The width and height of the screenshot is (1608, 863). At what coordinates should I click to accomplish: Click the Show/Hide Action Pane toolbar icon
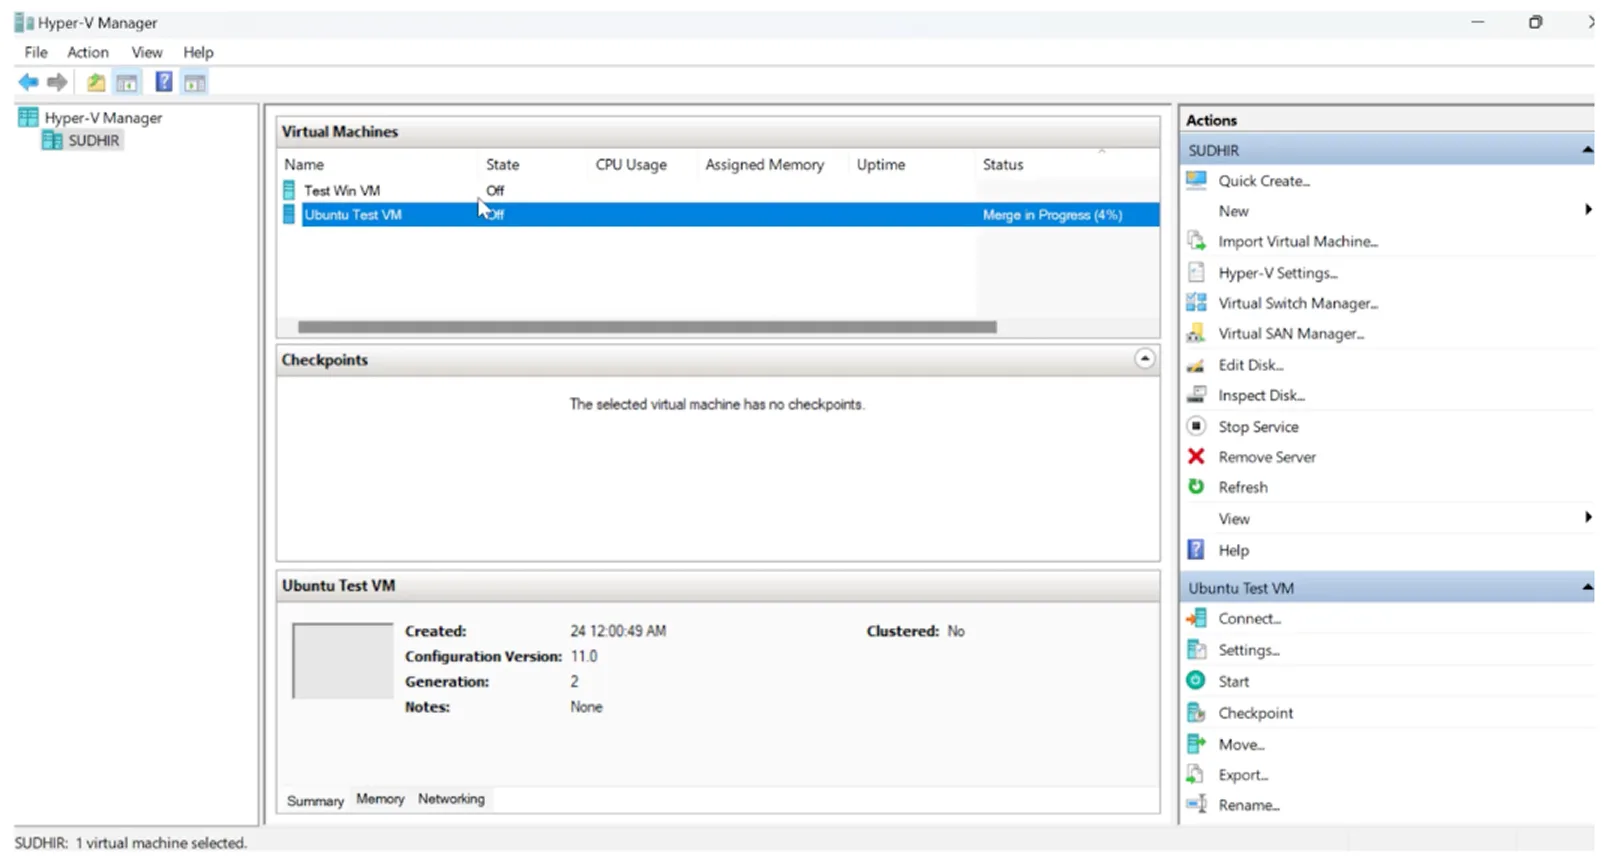[195, 82]
